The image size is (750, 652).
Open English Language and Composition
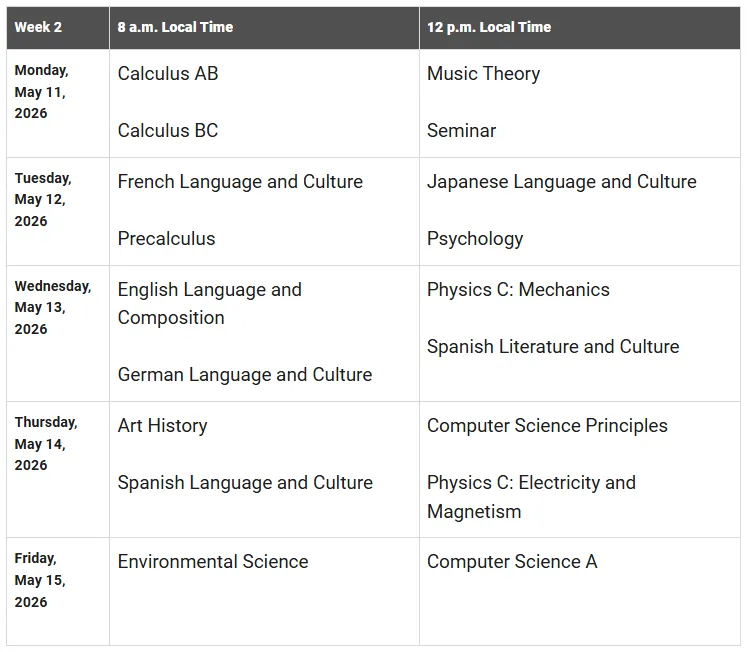209,303
